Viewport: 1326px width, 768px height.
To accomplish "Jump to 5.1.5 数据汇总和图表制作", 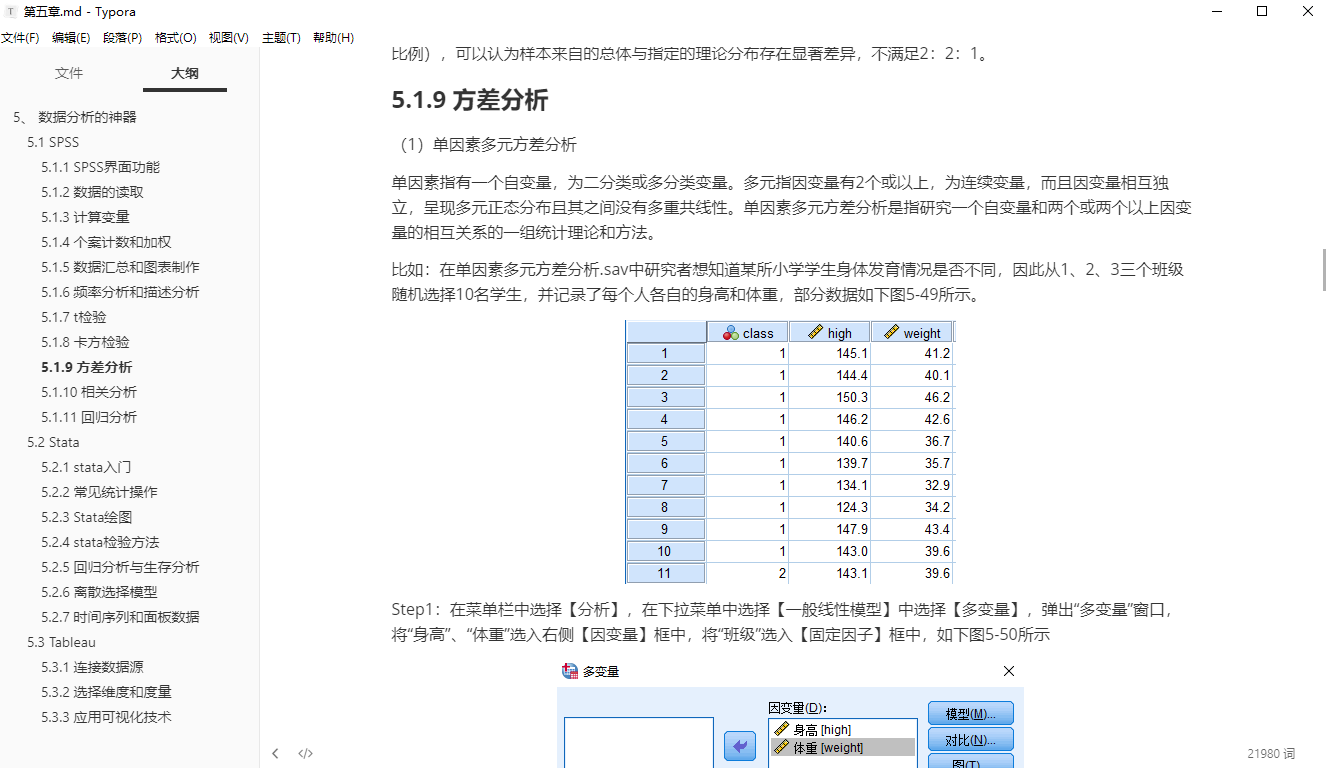I will (121, 267).
